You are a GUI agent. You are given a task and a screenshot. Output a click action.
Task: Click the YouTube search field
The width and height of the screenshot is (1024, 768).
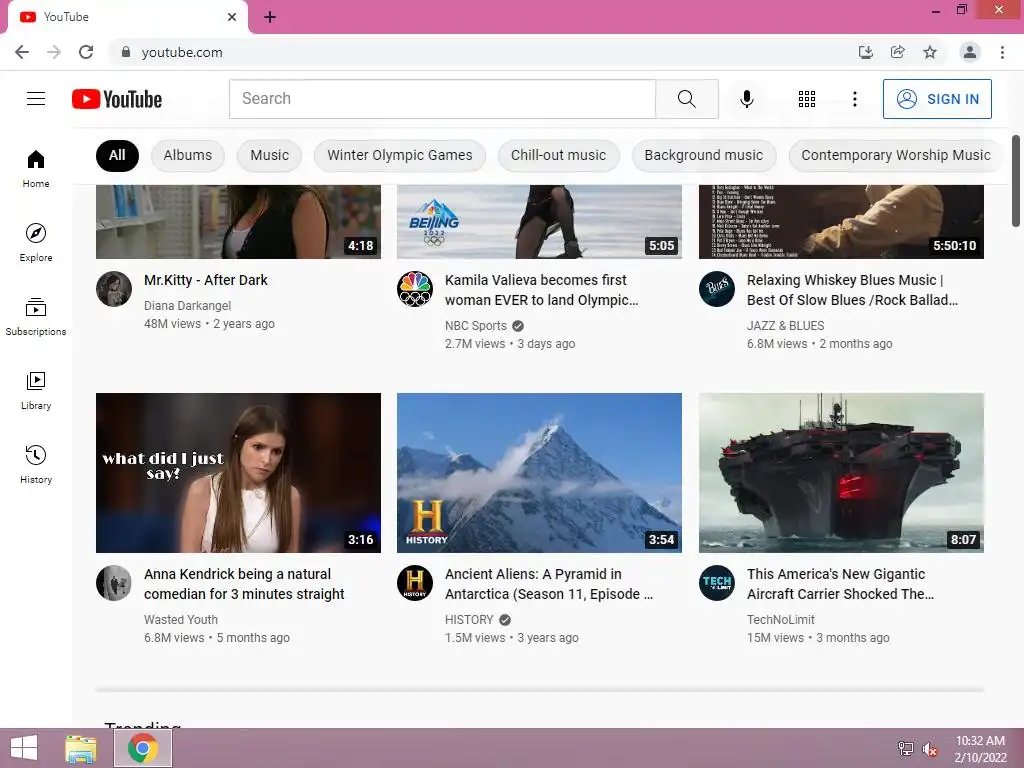coord(442,99)
